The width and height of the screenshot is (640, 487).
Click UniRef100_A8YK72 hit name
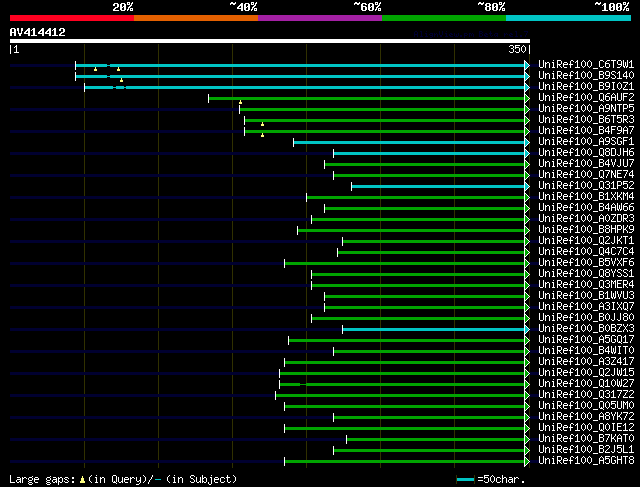tap(586, 417)
